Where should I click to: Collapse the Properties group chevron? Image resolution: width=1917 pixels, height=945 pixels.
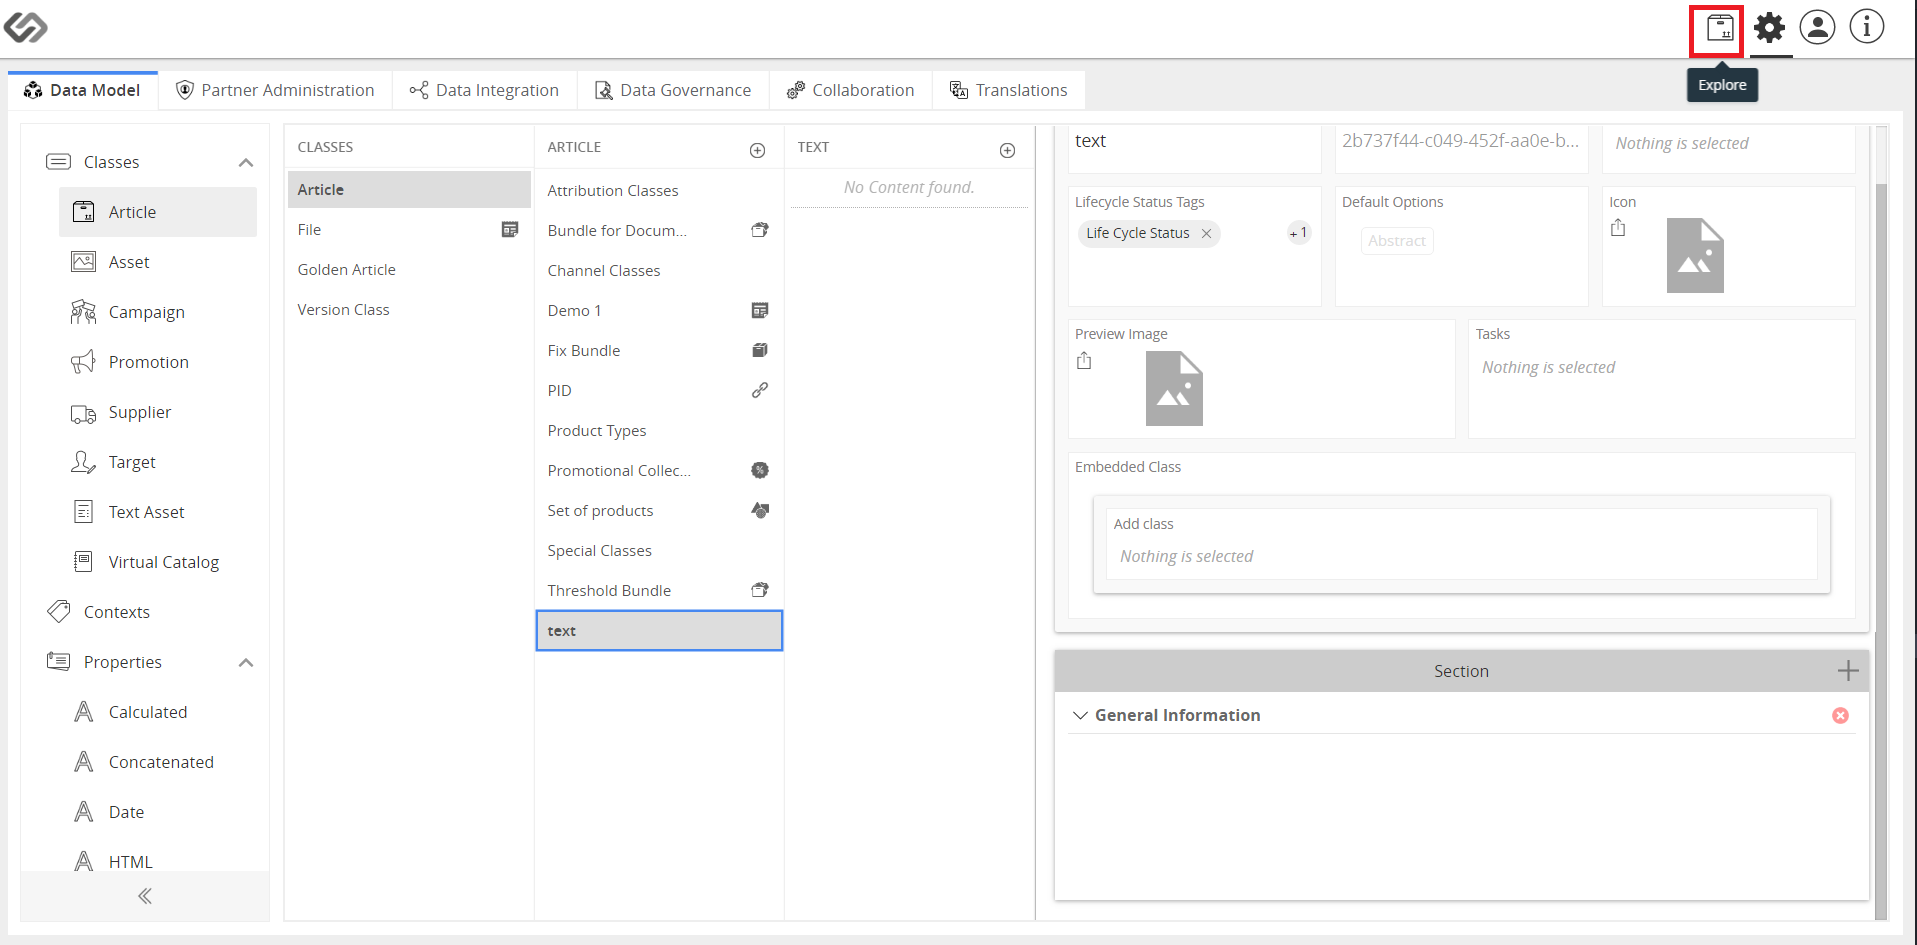point(246,662)
